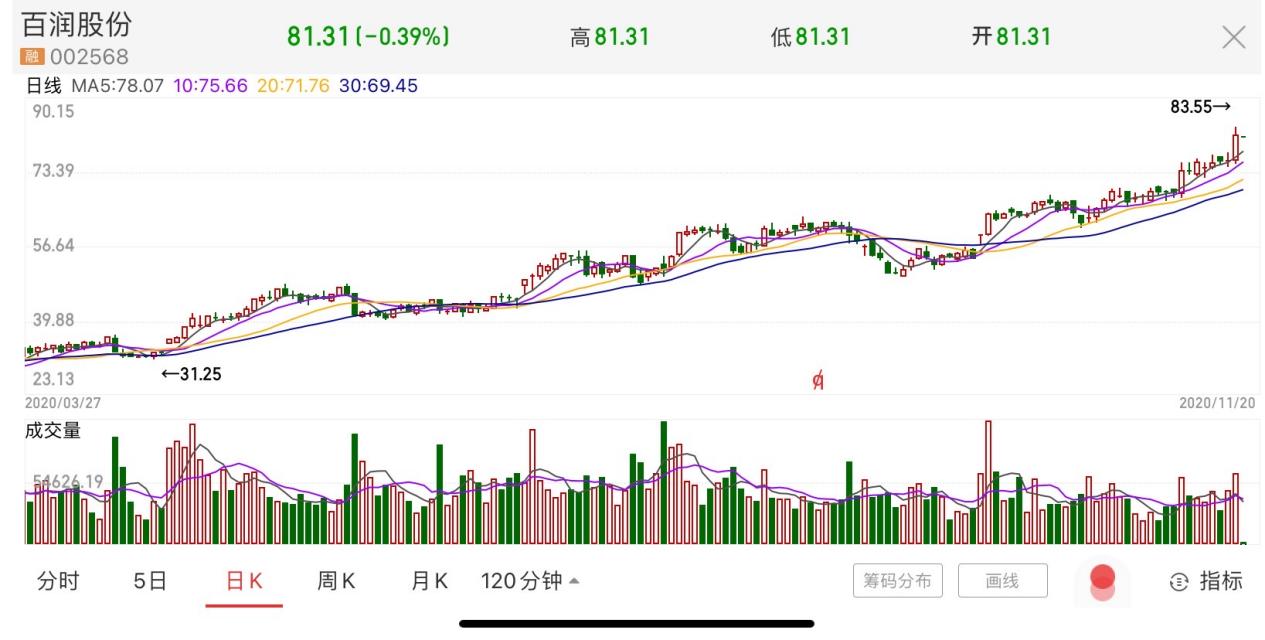This screenshot has width=1265, height=640.
Task: Tap the purple 10:75.66 MA legend
Action: 210,86
